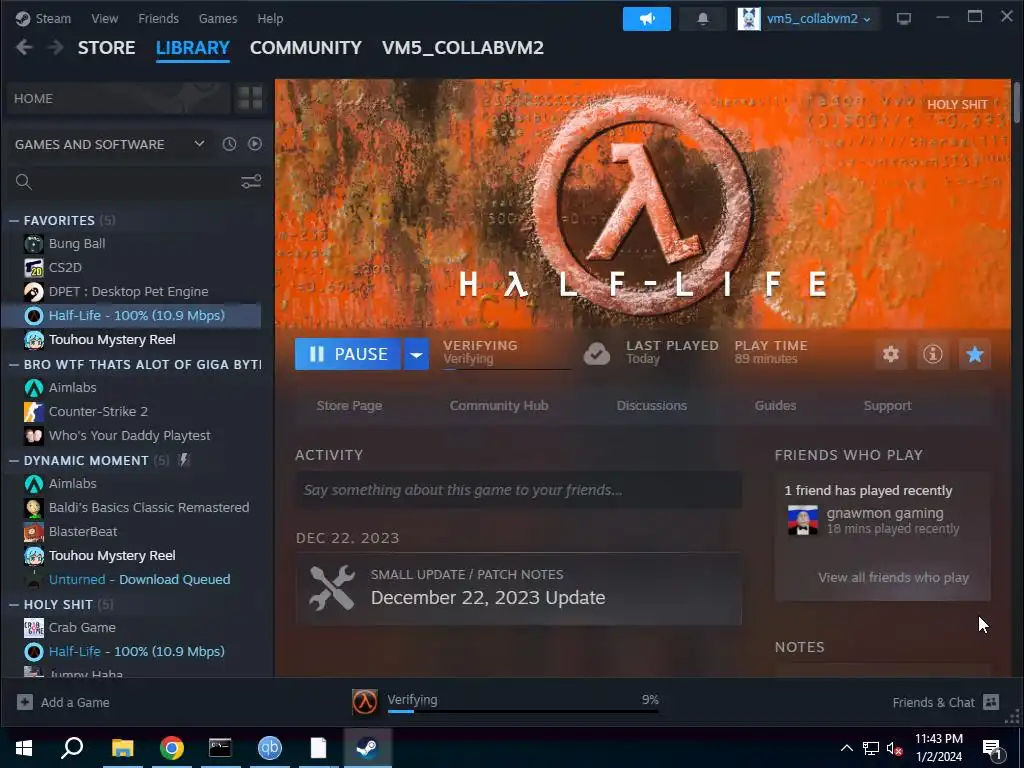
Task: View all friends who play
Action: (893, 577)
